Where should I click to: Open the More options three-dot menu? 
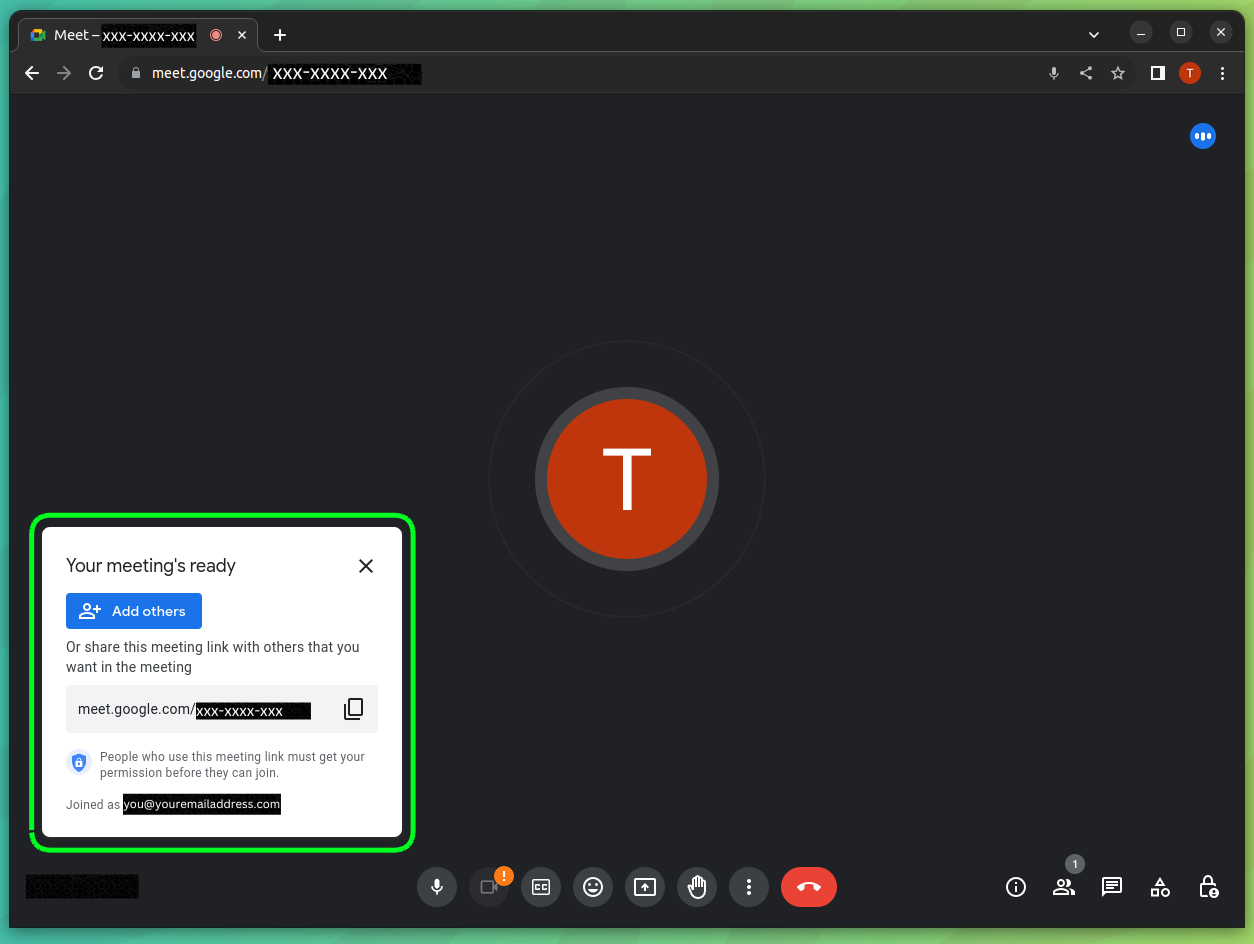pyautogui.click(x=748, y=887)
